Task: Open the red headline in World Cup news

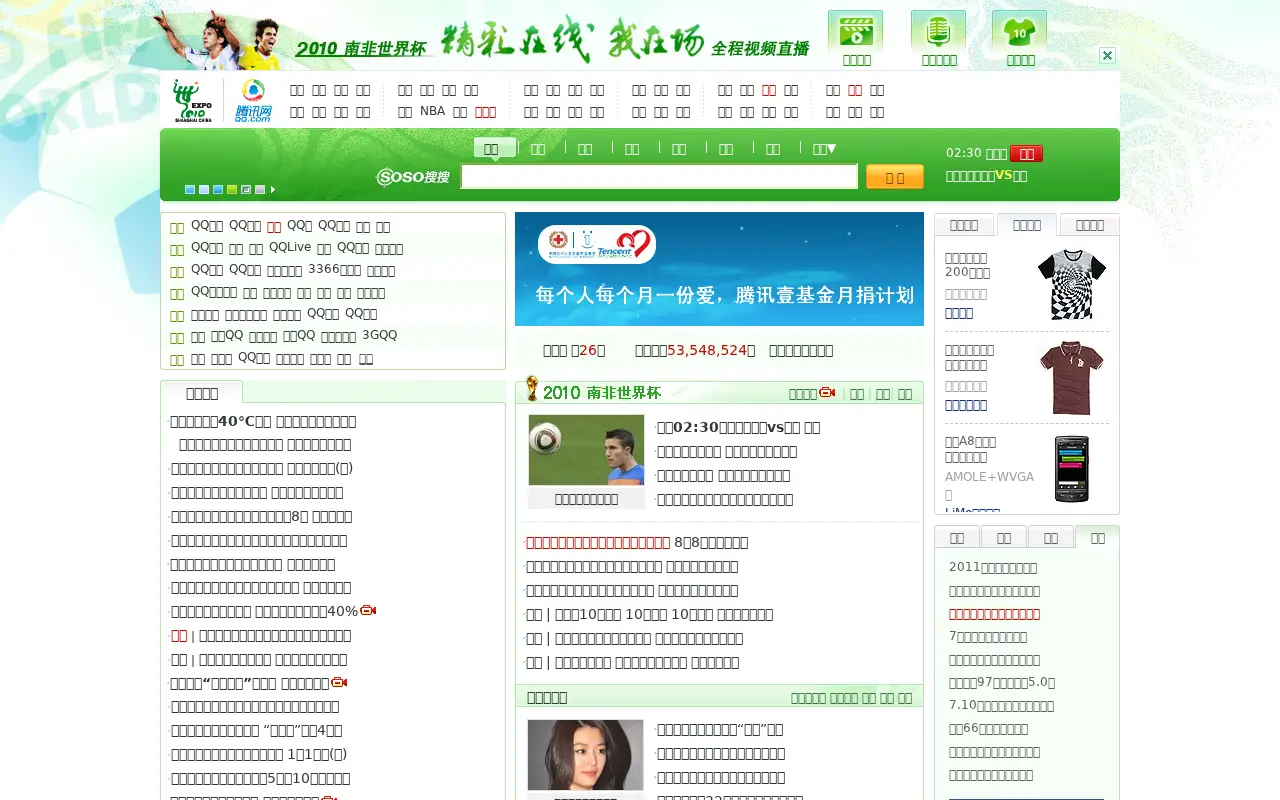Action: 598,542
